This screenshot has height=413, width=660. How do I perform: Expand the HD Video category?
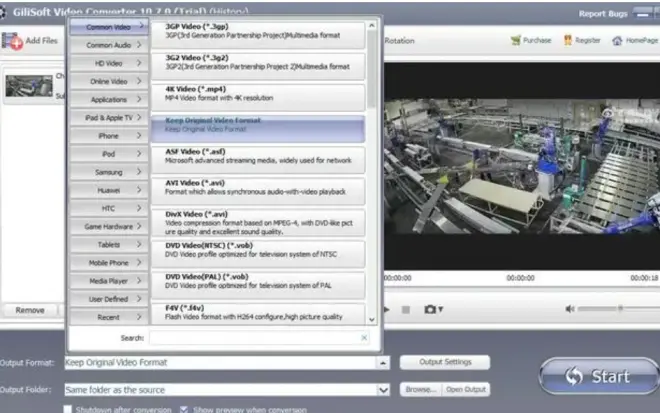pos(108,63)
